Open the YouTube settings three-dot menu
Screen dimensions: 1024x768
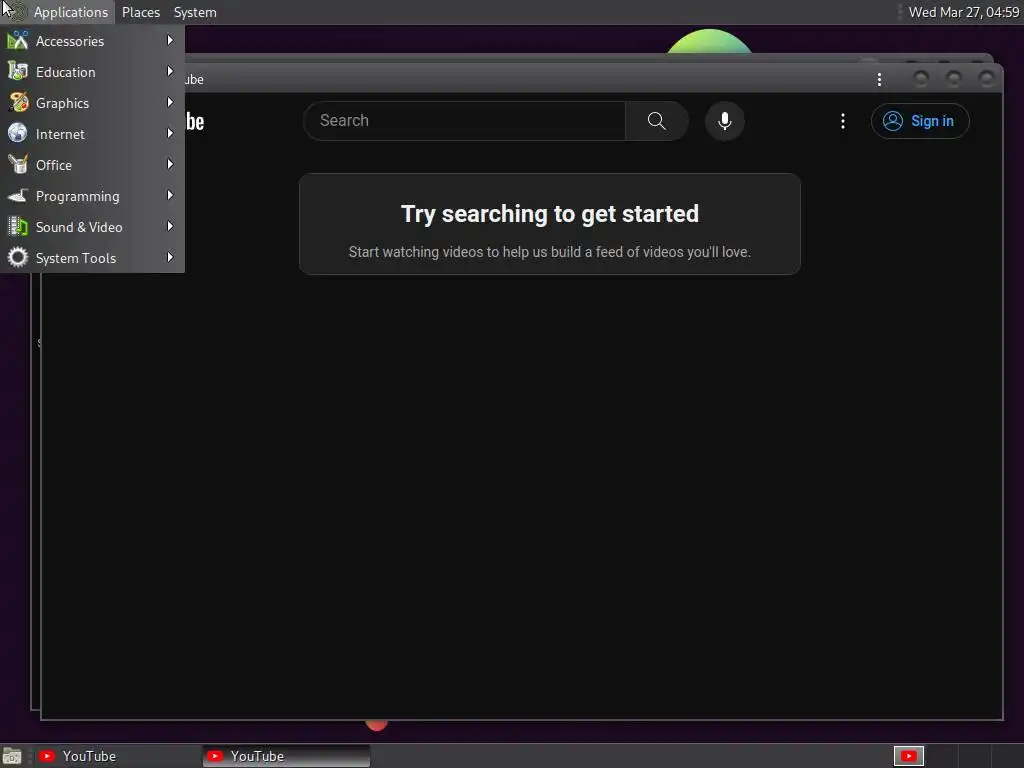click(x=842, y=121)
